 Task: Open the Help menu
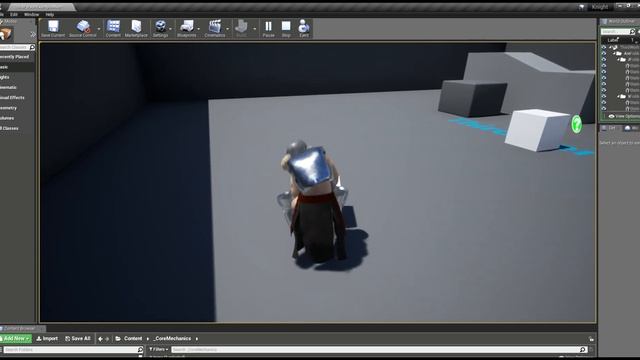50,15
